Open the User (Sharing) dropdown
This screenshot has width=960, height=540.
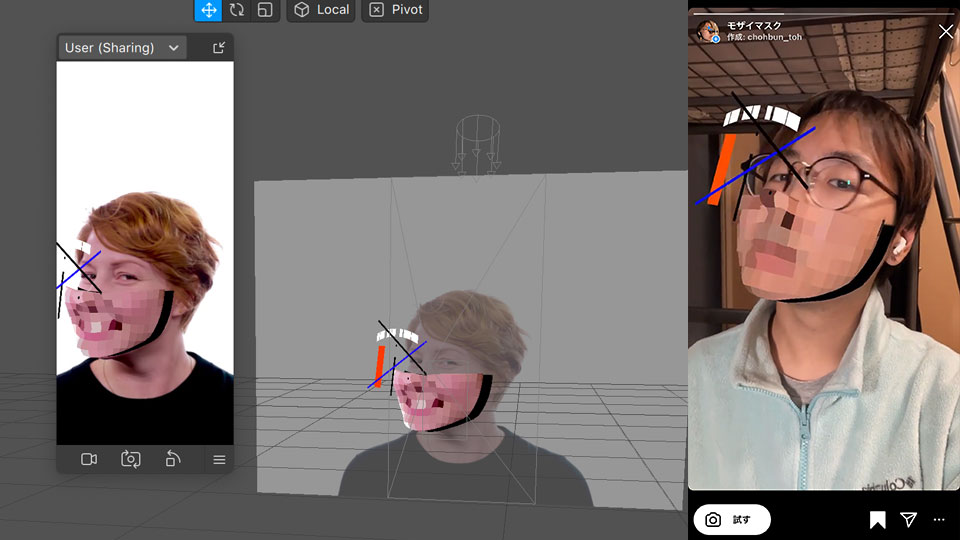tap(122, 48)
